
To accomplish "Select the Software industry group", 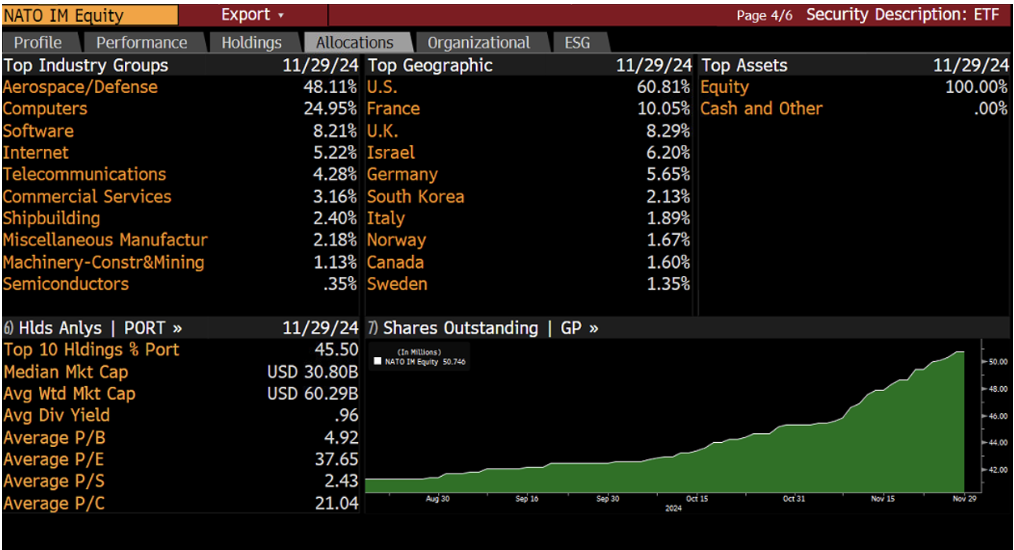I will [180, 131].
